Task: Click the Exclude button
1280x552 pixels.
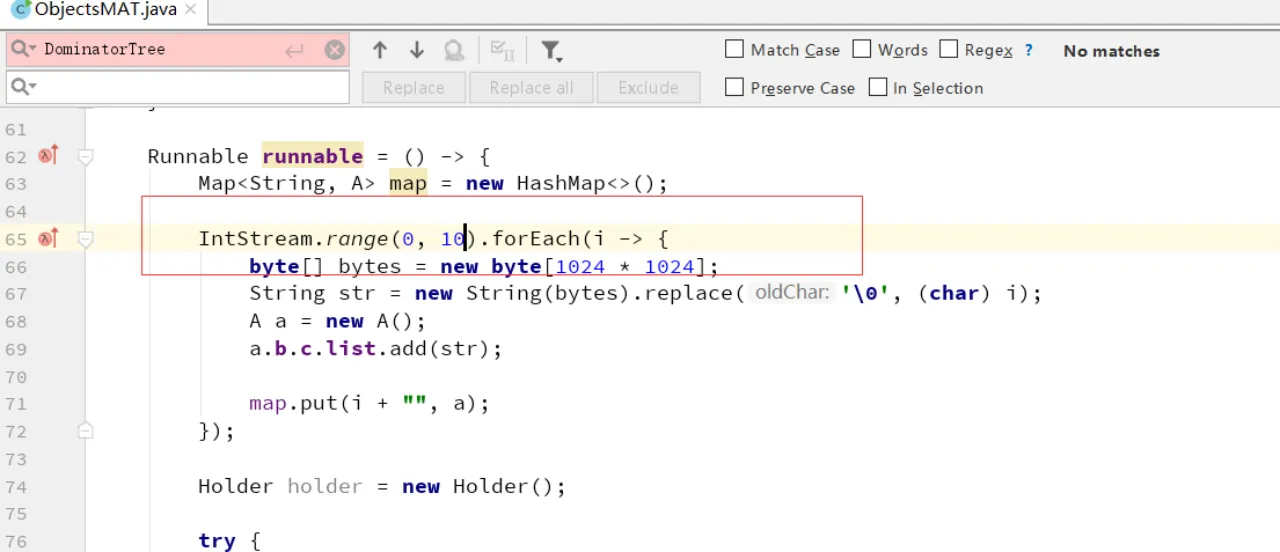Action: click(x=648, y=88)
